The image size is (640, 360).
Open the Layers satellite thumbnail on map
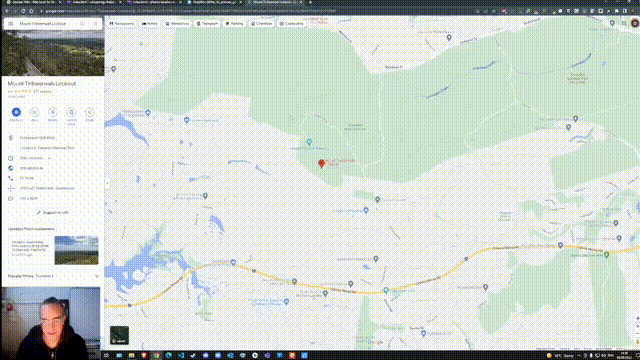[119, 335]
